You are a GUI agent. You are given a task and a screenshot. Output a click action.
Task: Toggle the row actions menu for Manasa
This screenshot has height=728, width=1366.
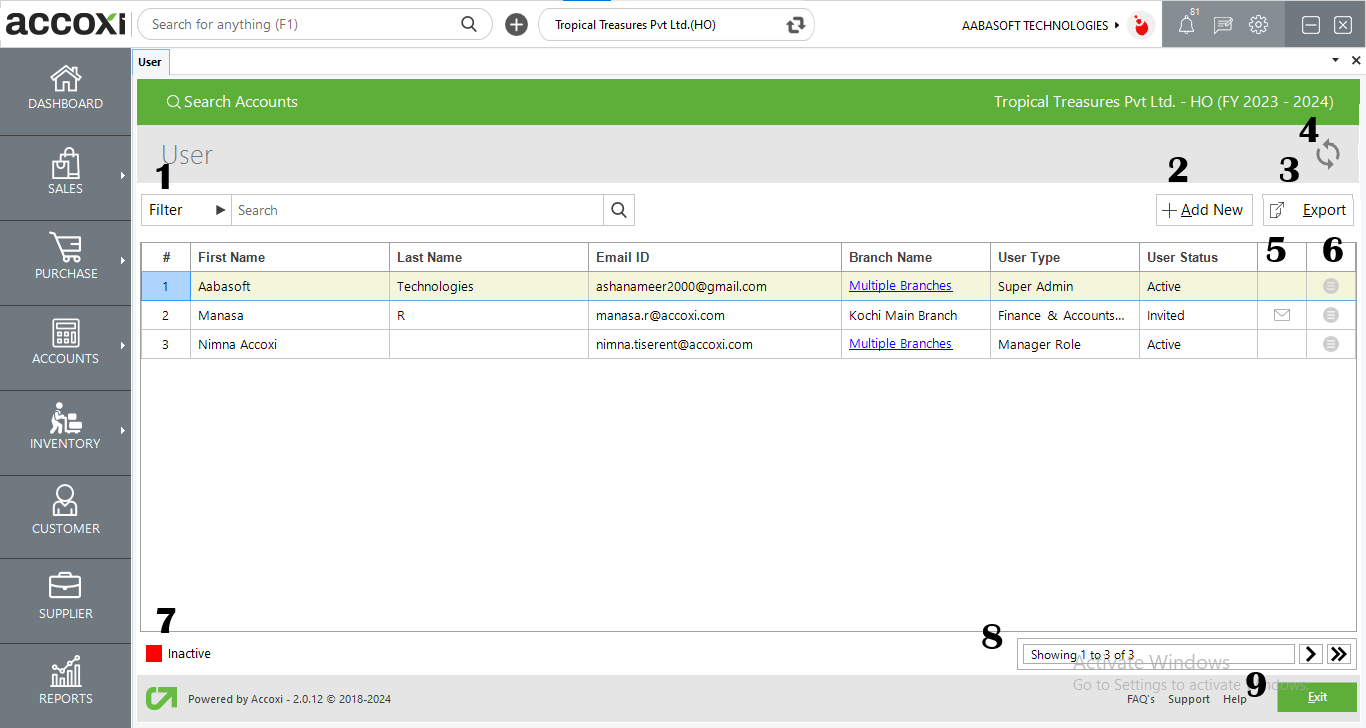pos(1330,315)
